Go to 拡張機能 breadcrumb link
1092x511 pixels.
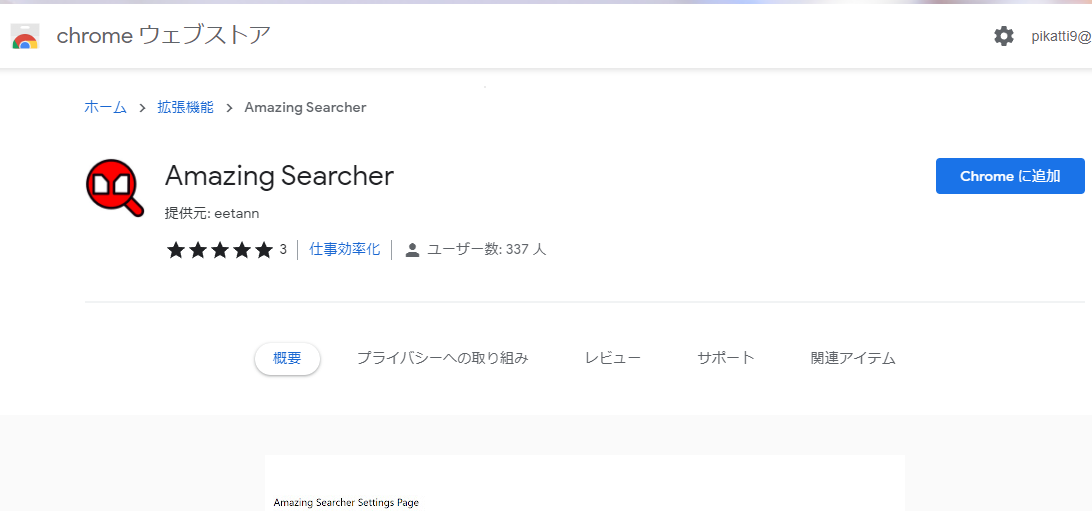[x=185, y=107]
